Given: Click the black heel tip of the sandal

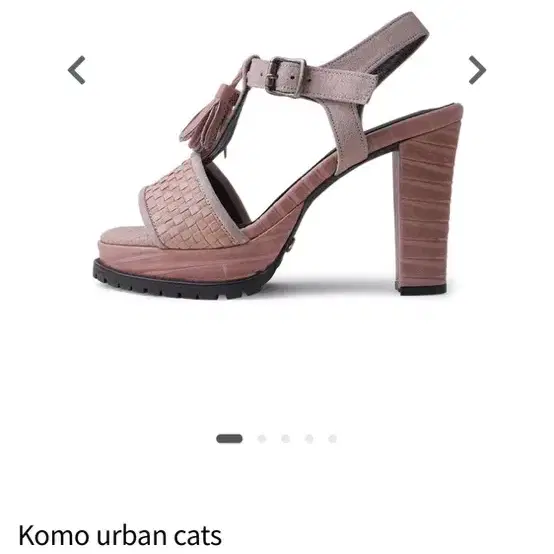Looking at the screenshot, I should click(422, 290).
